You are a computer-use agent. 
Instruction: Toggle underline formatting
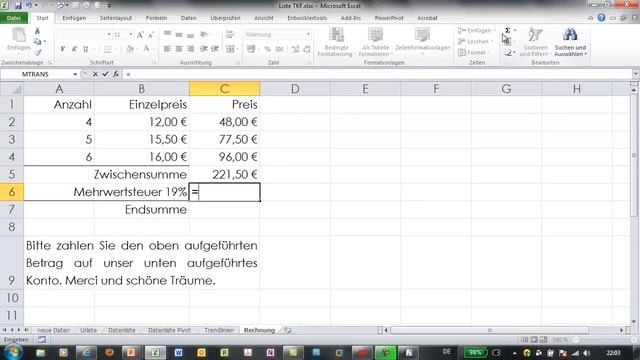click(85, 49)
